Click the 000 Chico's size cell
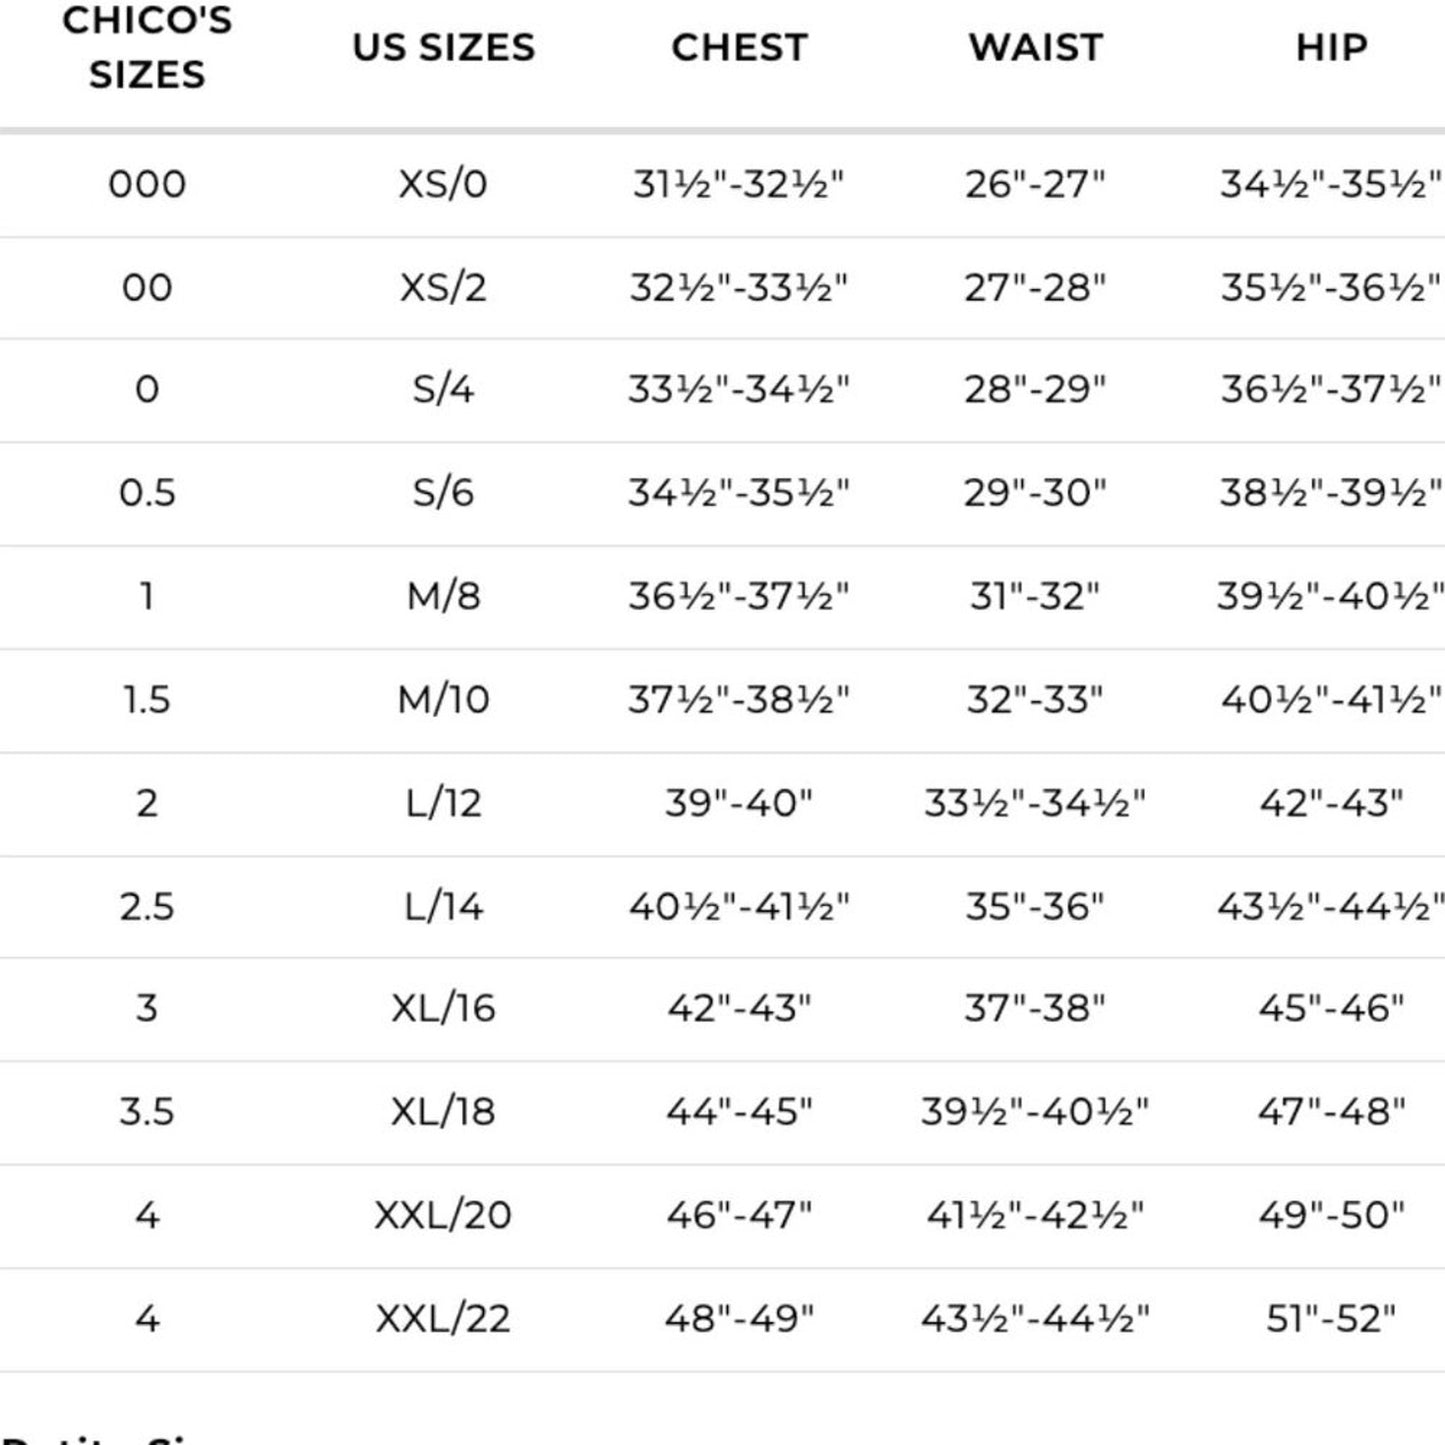The image size is (1445, 1445). (x=147, y=184)
